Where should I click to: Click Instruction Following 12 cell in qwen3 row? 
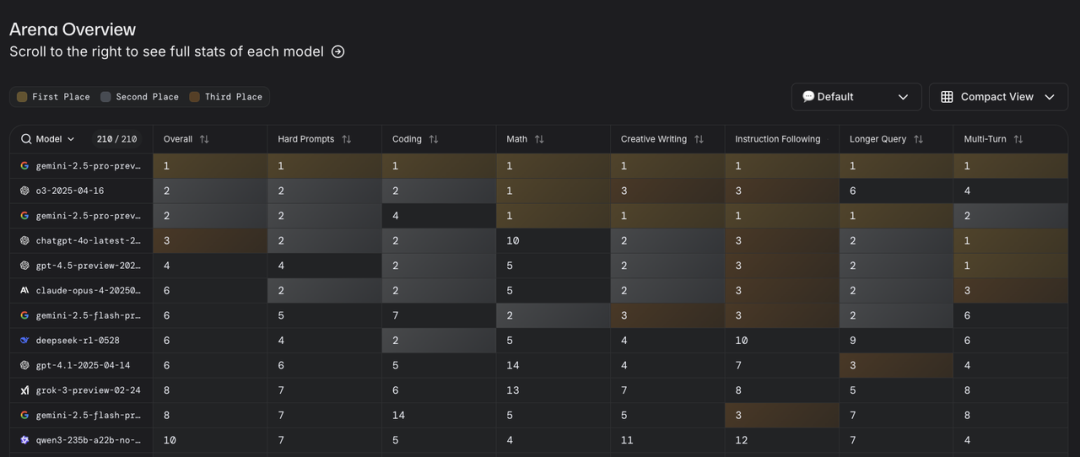coord(782,440)
